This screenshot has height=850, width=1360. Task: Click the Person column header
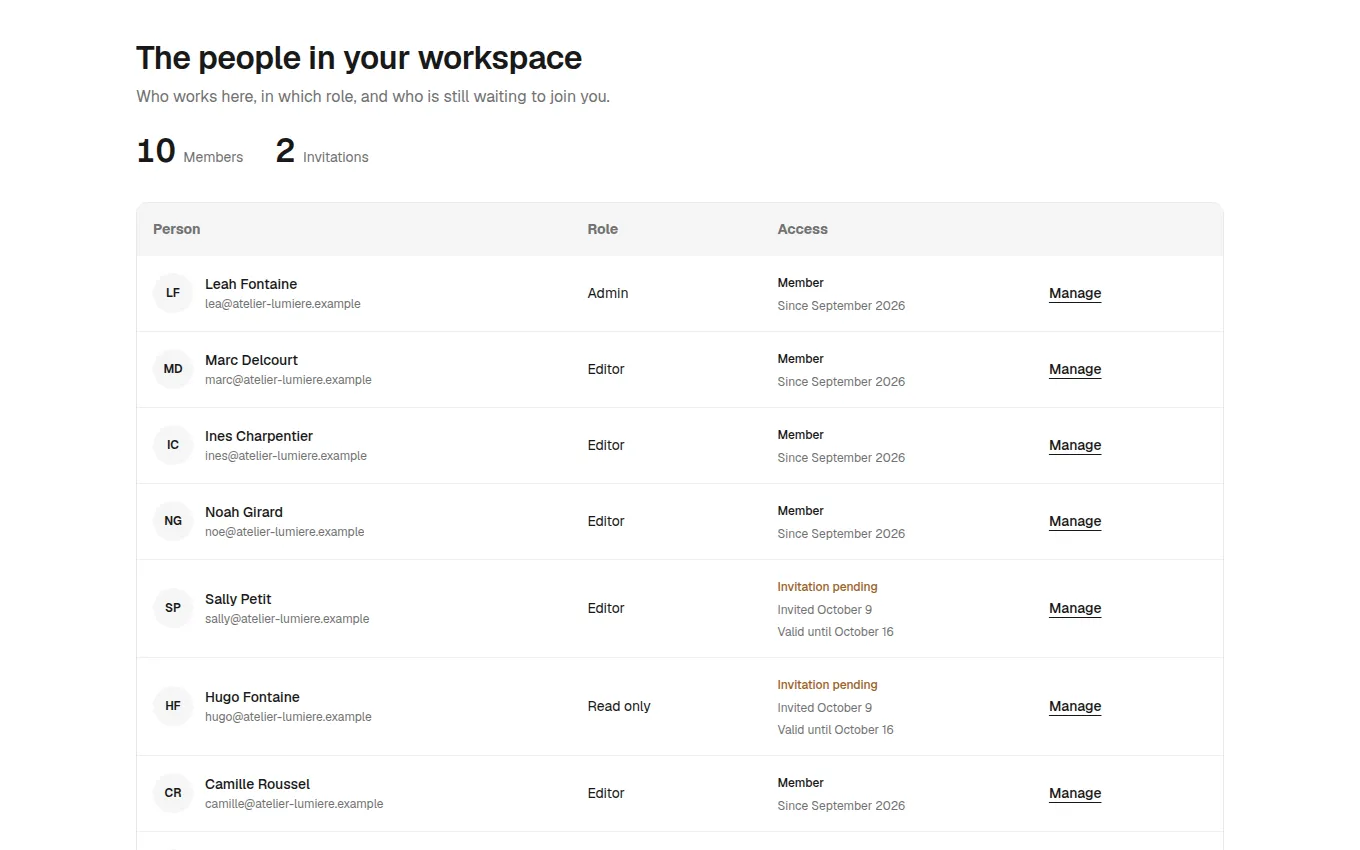point(177,229)
